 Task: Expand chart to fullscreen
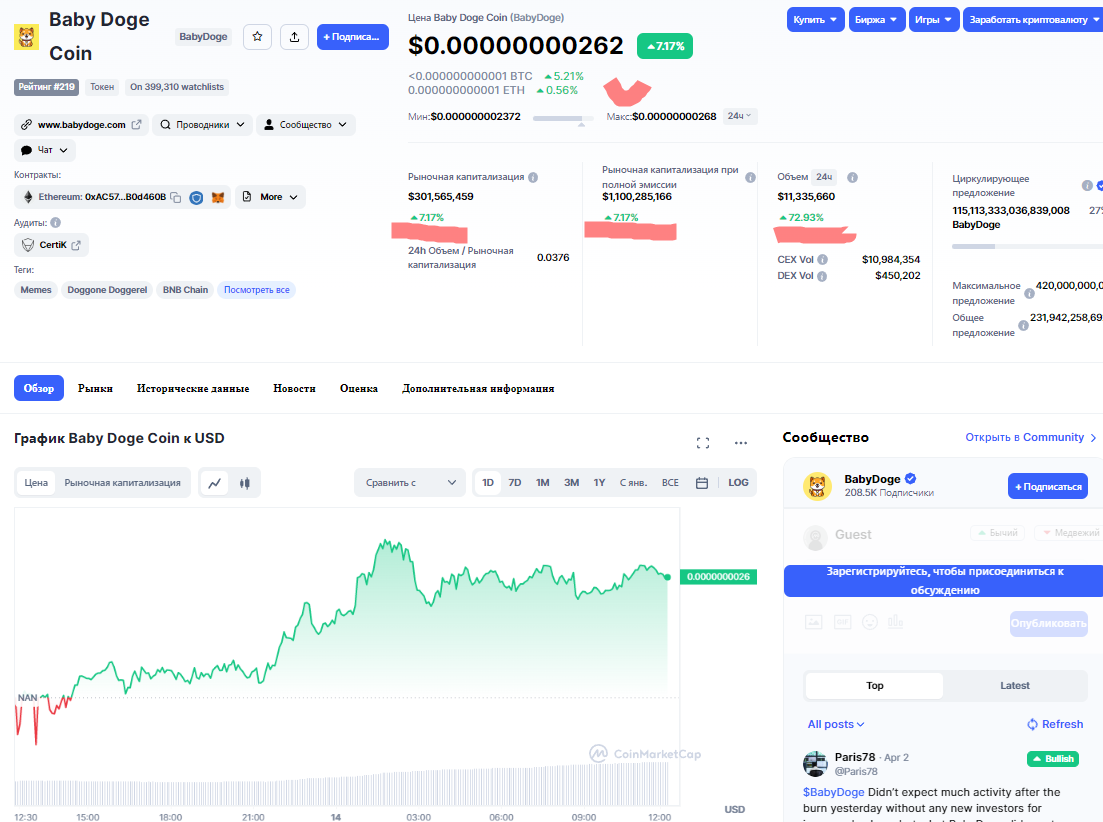tap(703, 443)
